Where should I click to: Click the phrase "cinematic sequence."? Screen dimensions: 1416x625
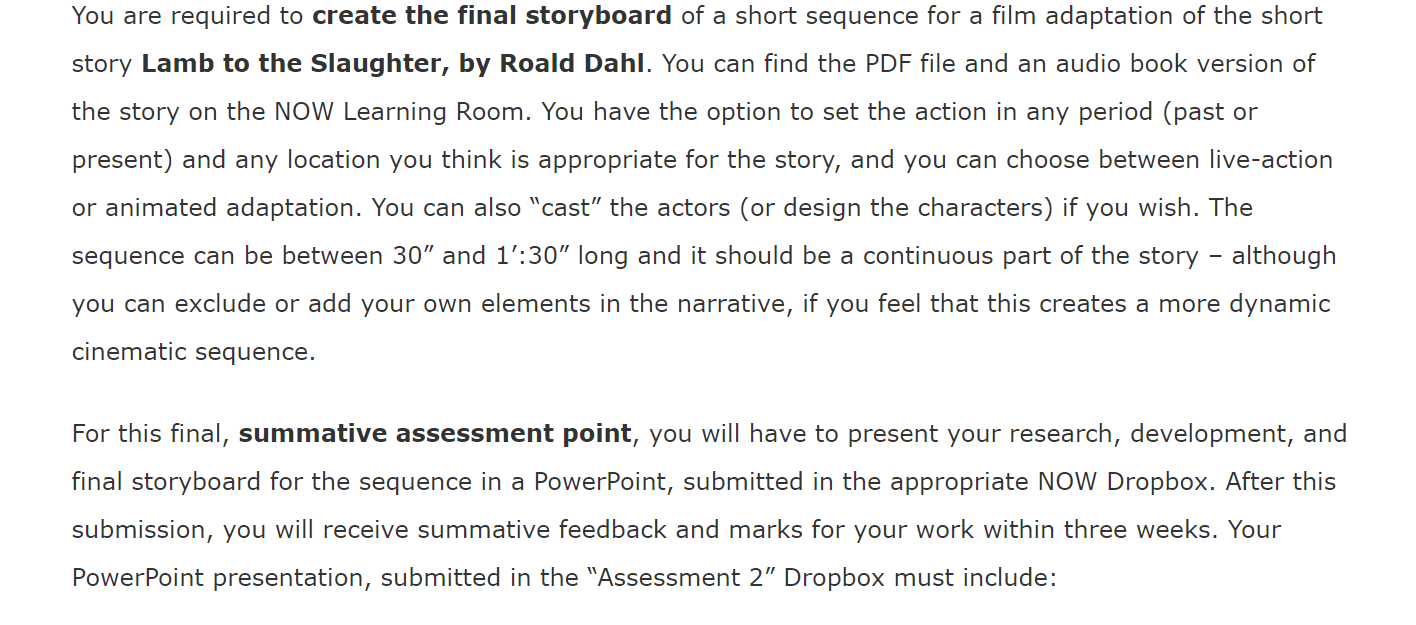click(x=193, y=352)
